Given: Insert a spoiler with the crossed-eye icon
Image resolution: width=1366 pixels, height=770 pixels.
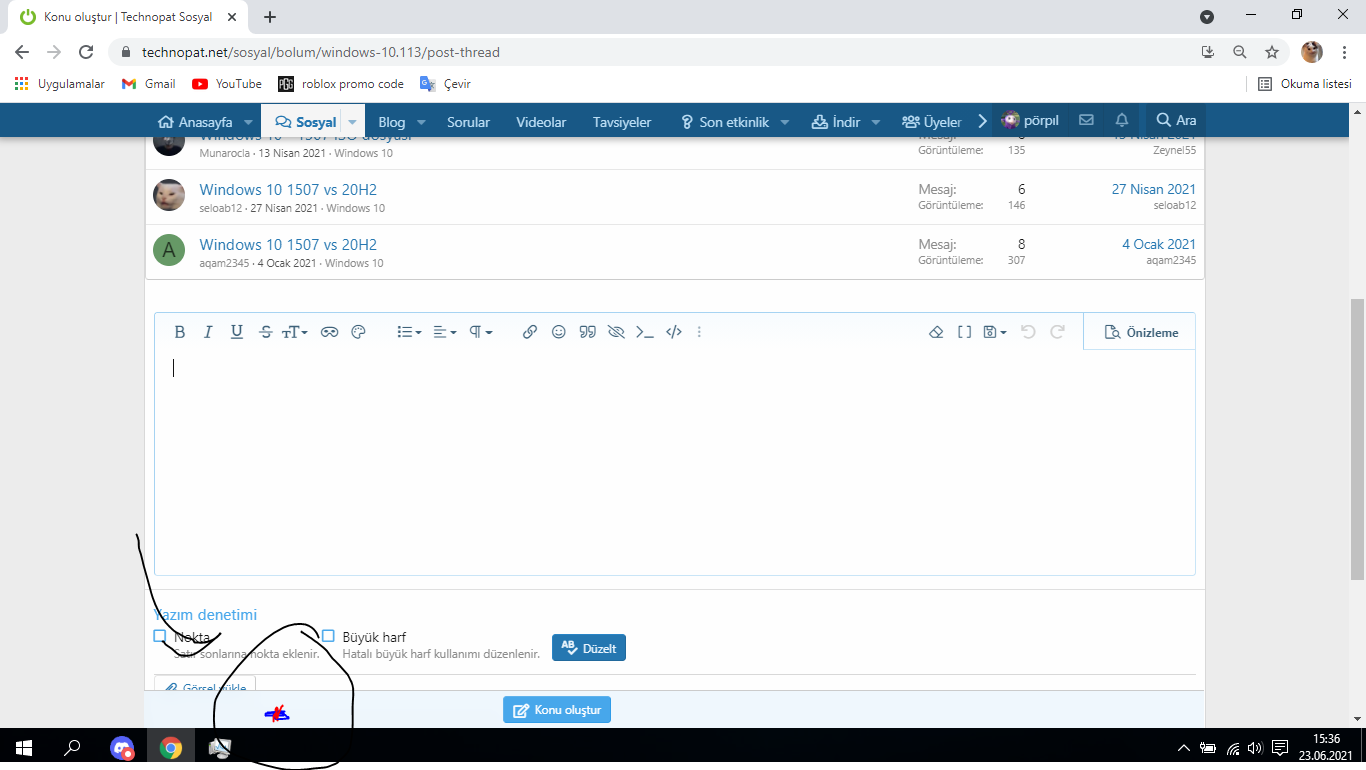Looking at the screenshot, I should click(616, 332).
